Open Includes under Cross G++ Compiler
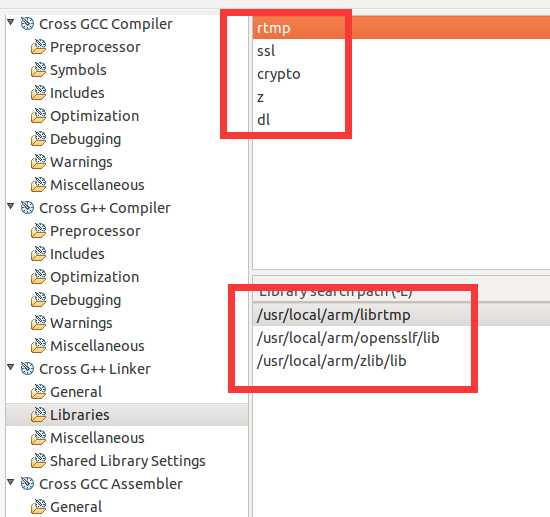Screen dimensions: 550x517 [x=77, y=254]
